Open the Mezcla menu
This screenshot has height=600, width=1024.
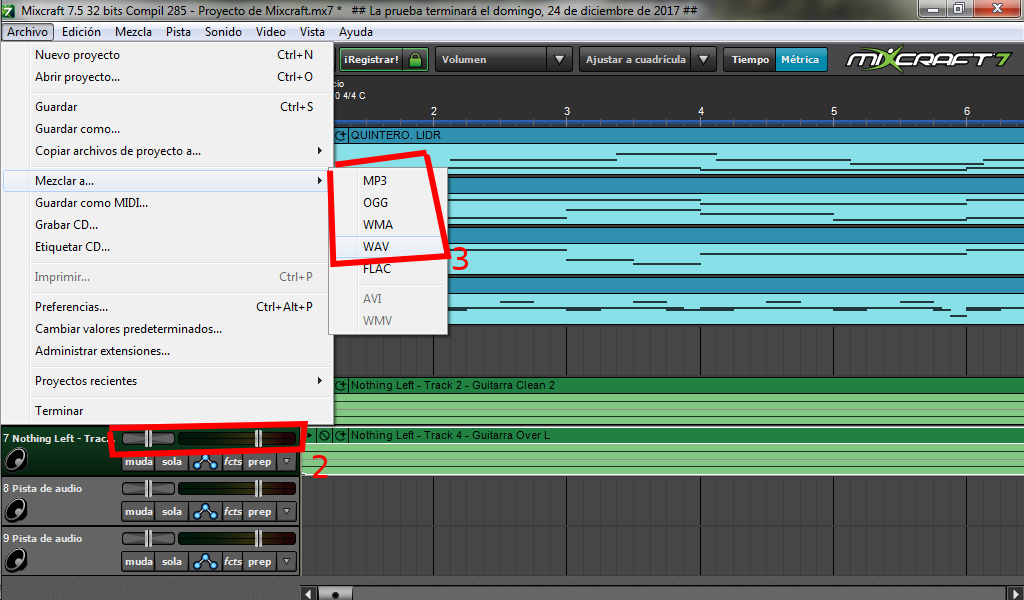[133, 32]
